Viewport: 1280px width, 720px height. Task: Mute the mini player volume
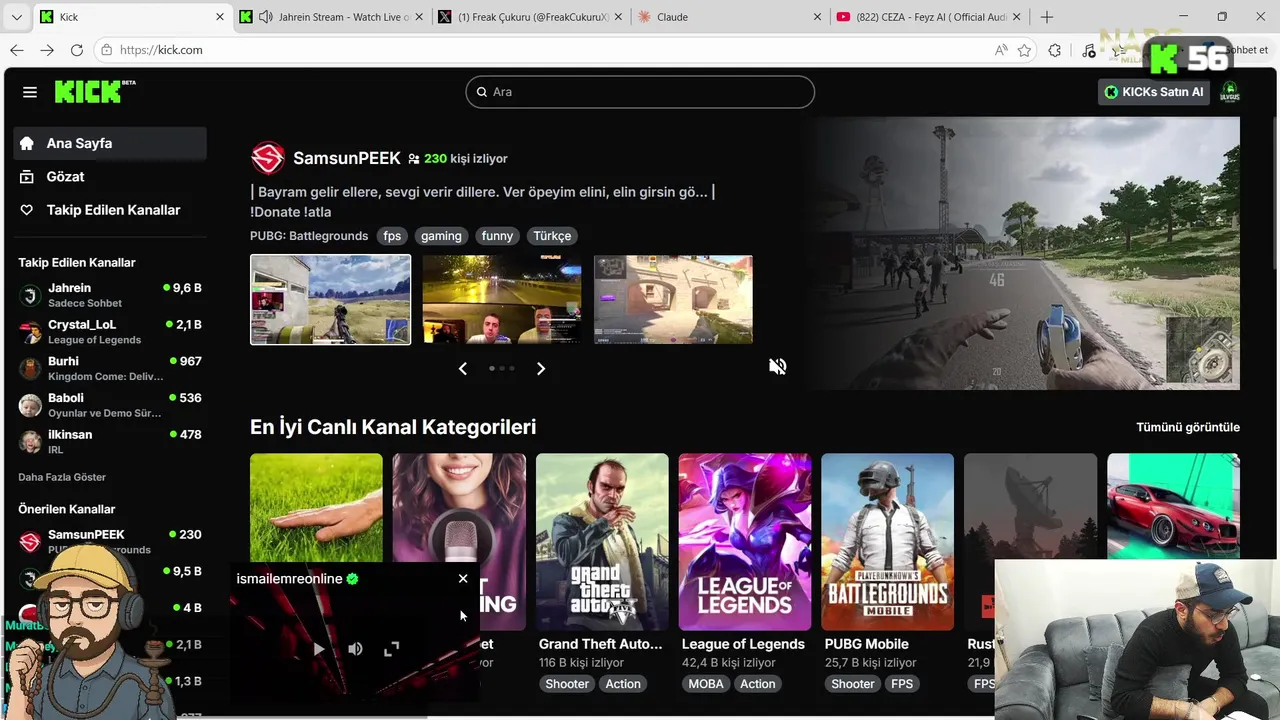pos(355,649)
